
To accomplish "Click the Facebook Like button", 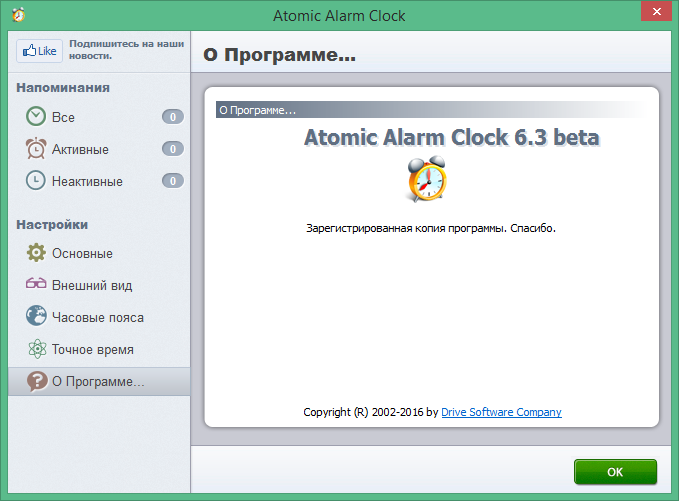I will pos(39,51).
